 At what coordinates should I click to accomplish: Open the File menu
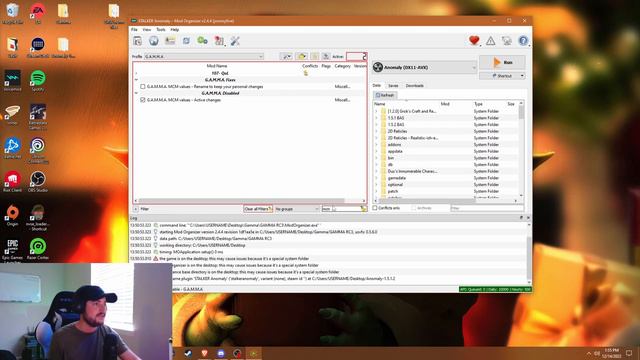134,30
